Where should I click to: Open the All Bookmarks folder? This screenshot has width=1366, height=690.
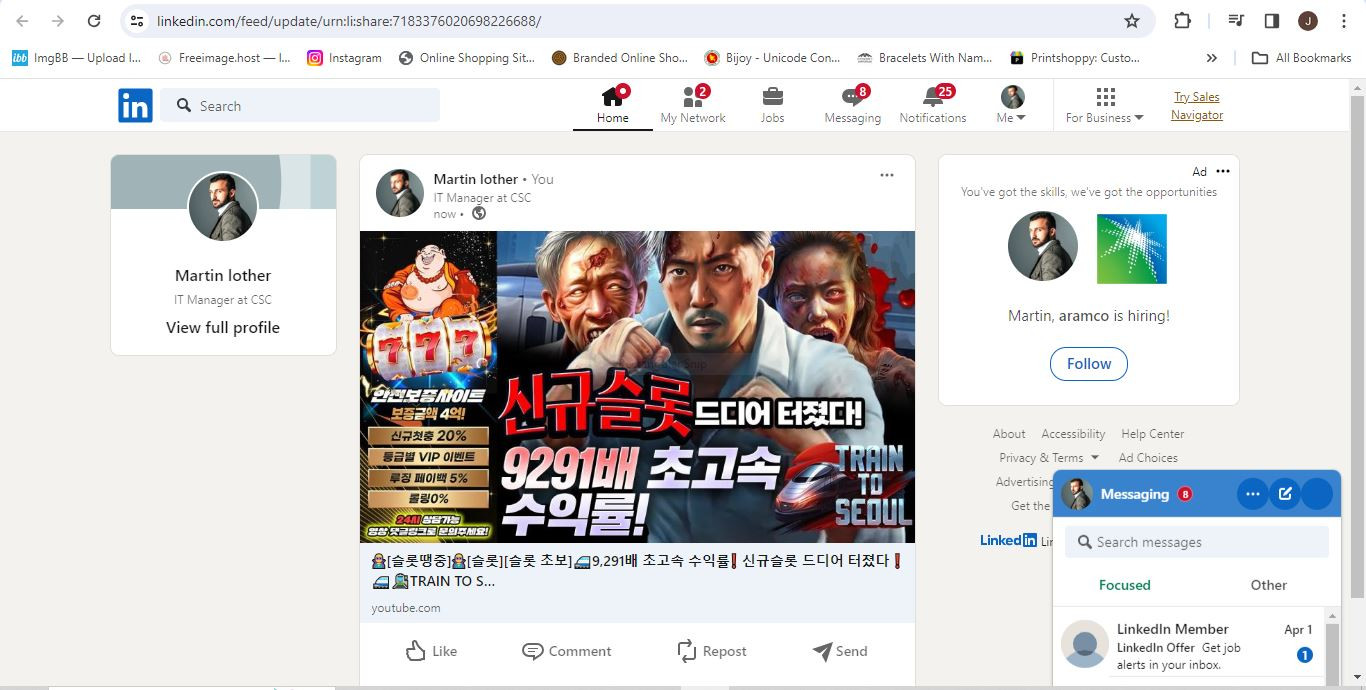[x=1302, y=58]
